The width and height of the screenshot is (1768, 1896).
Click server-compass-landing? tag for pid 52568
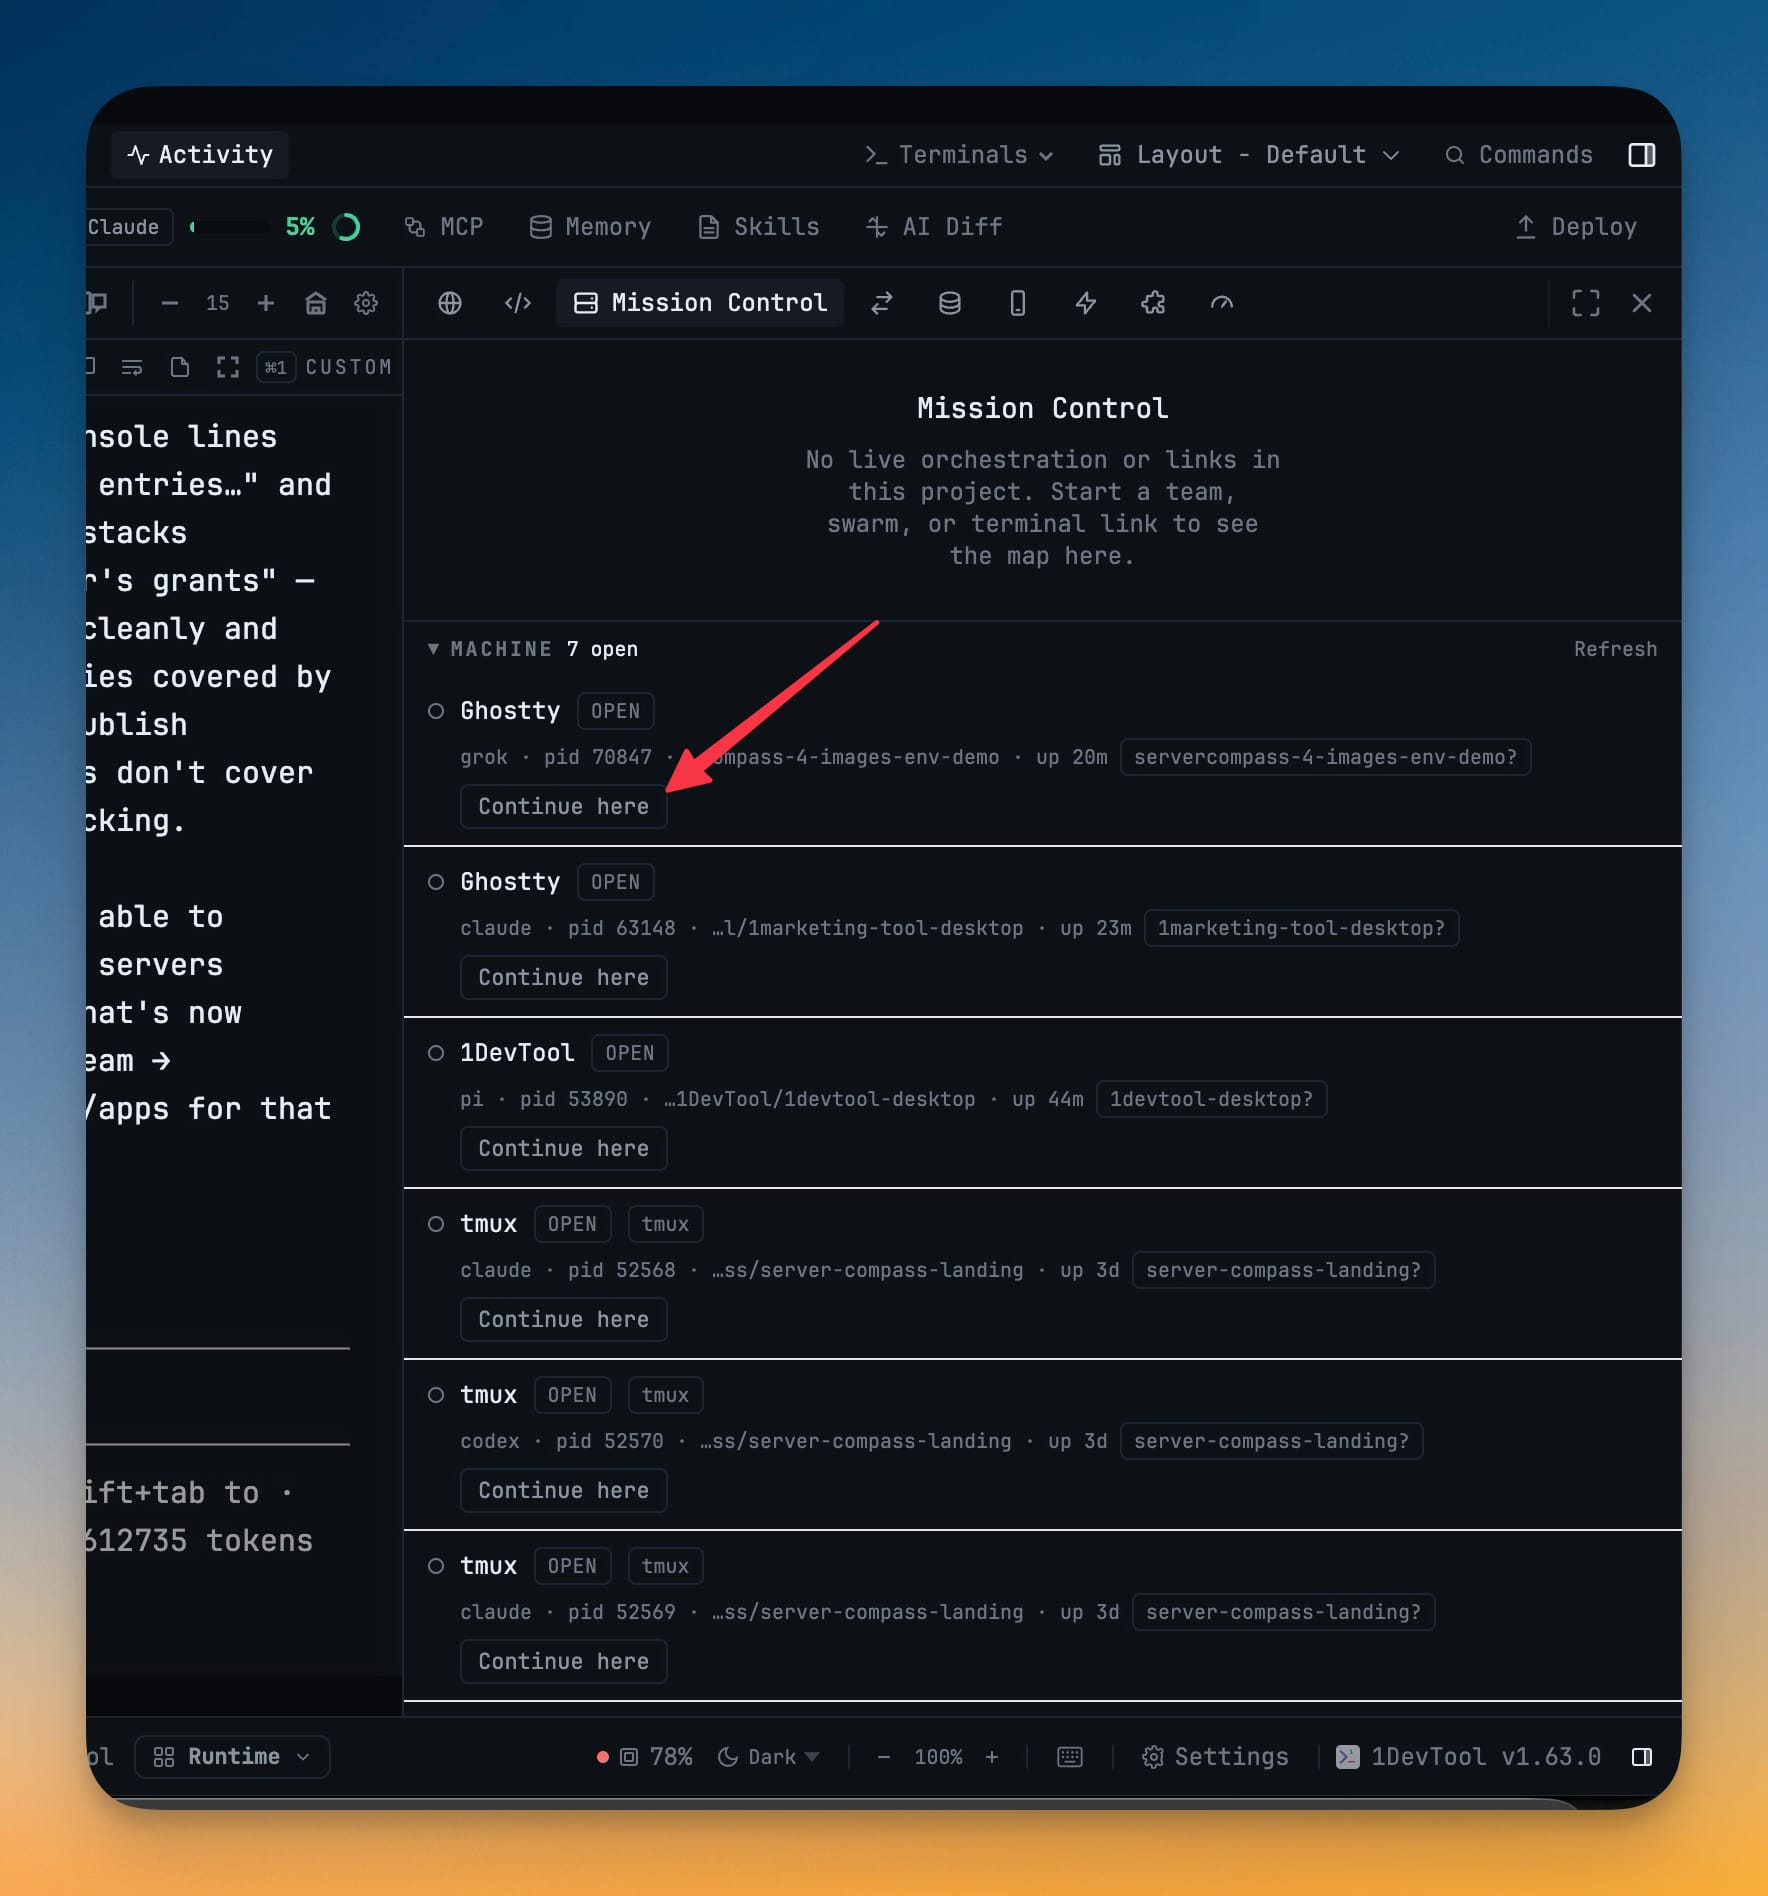pos(1283,1270)
